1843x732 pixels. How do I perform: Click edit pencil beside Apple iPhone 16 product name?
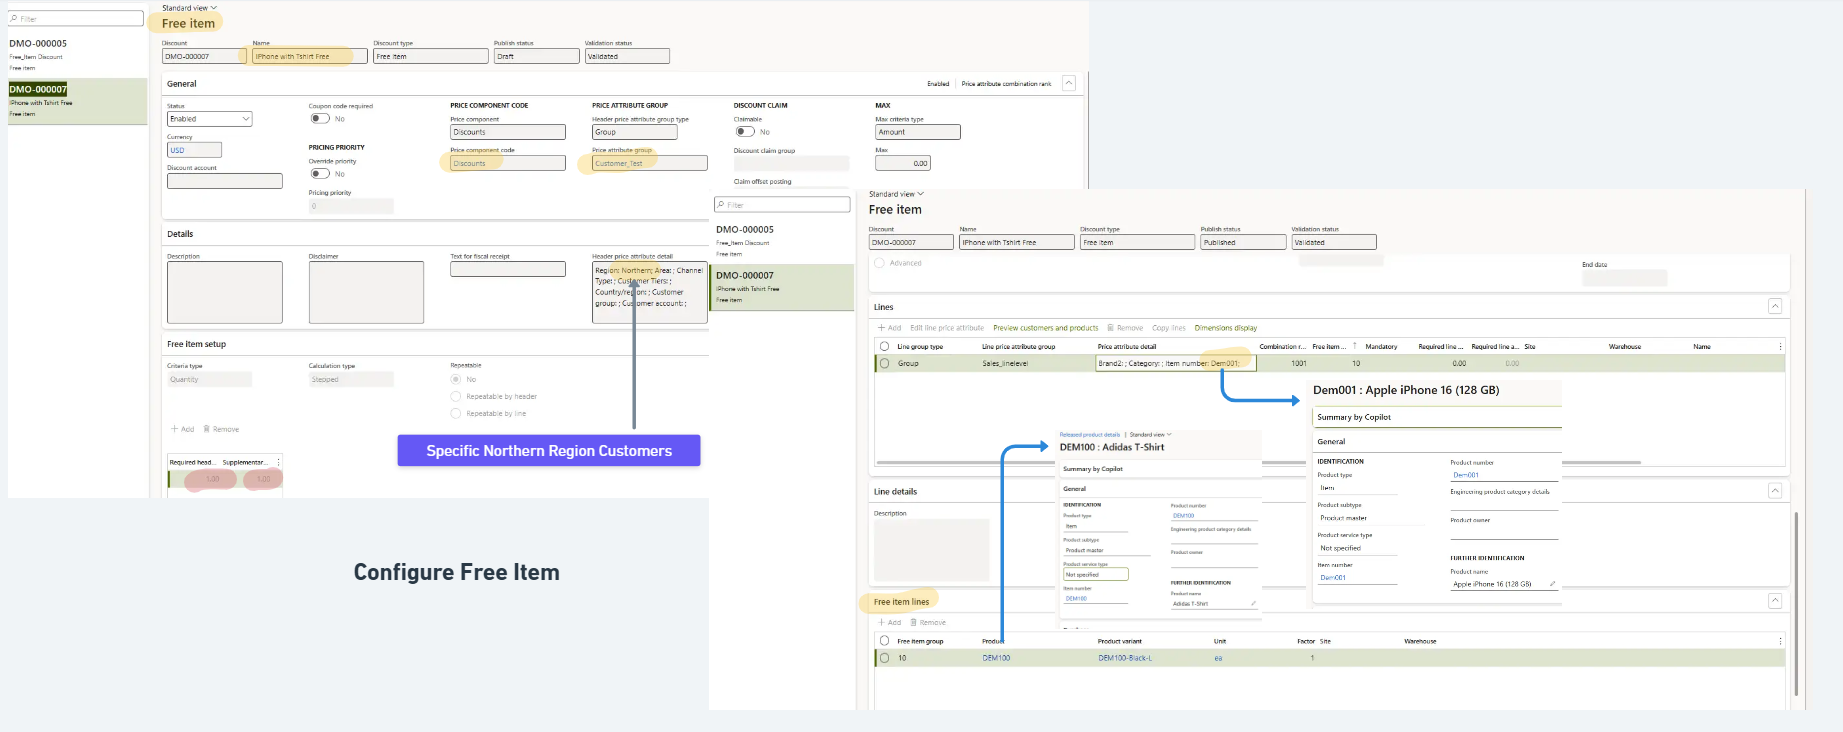(x=1552, y=584)
